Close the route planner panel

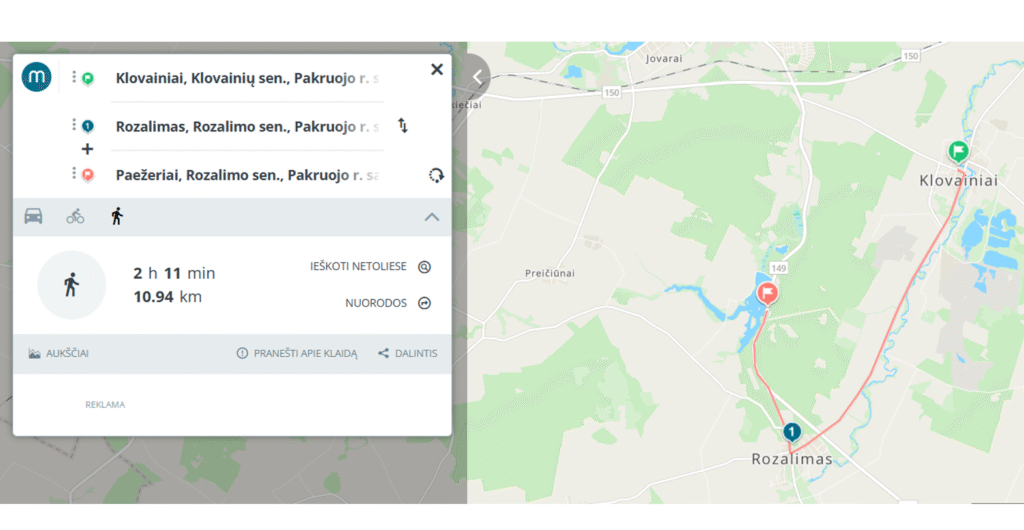(x=437, y=69)
